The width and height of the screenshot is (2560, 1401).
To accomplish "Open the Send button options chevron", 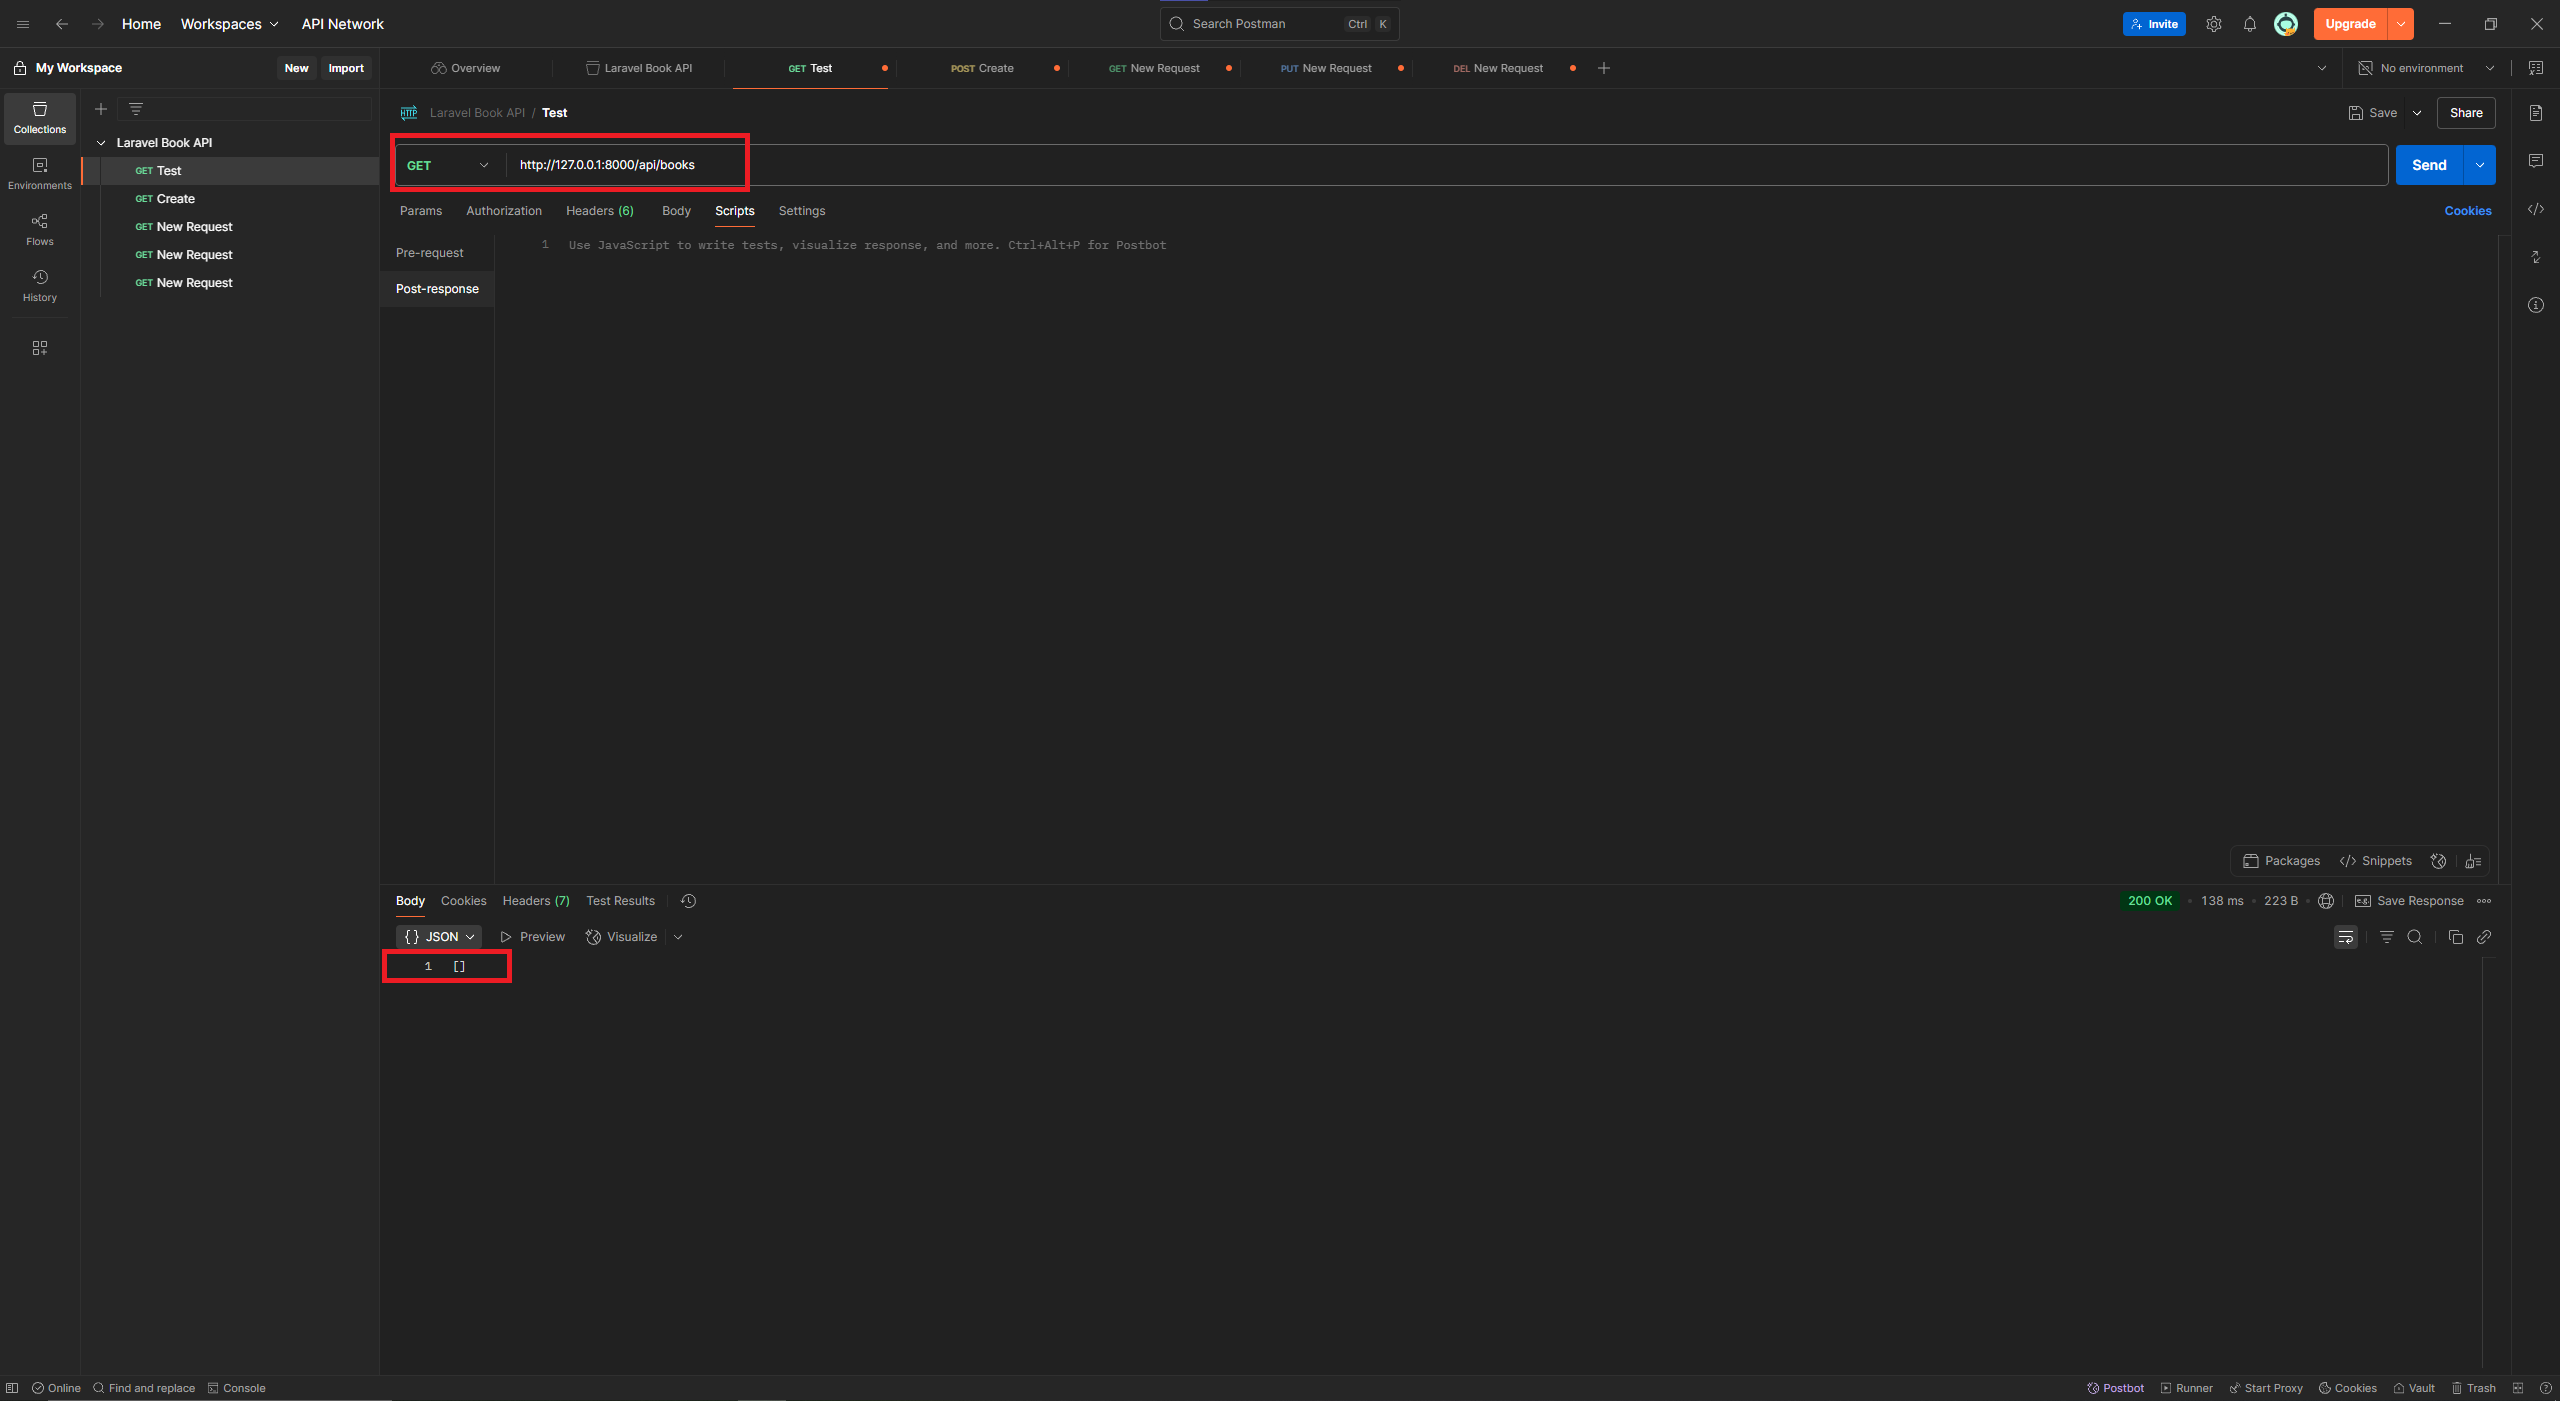I will [x=2479, y=165].
